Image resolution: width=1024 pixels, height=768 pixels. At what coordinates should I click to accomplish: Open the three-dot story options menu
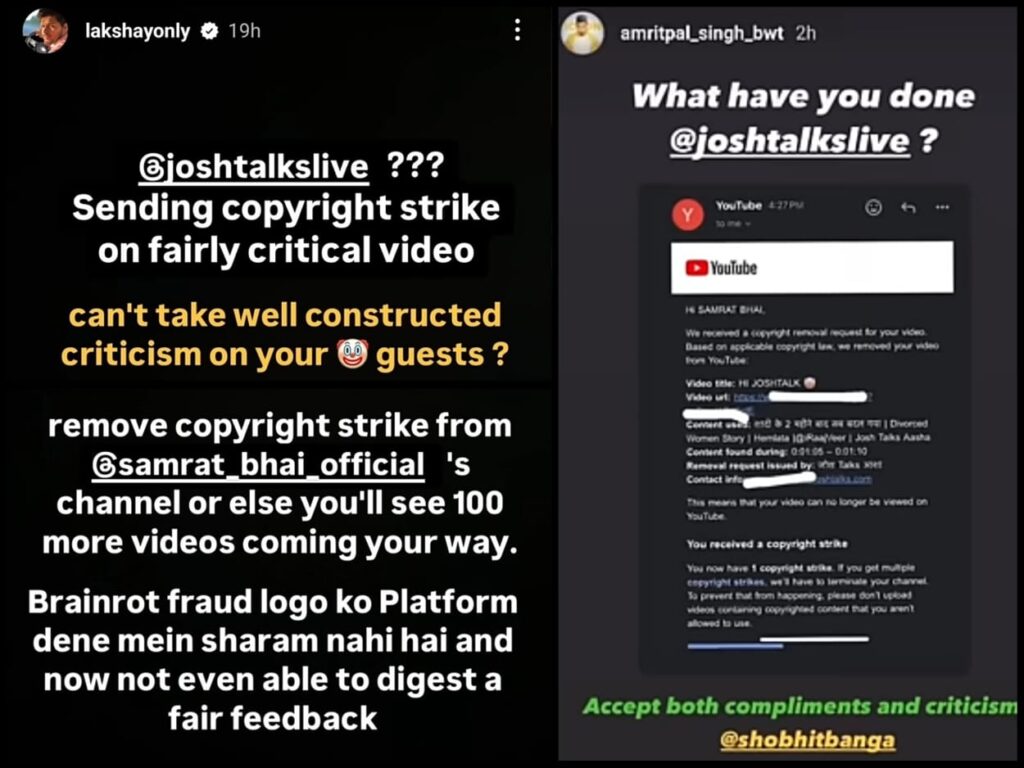tap(517, 30)
